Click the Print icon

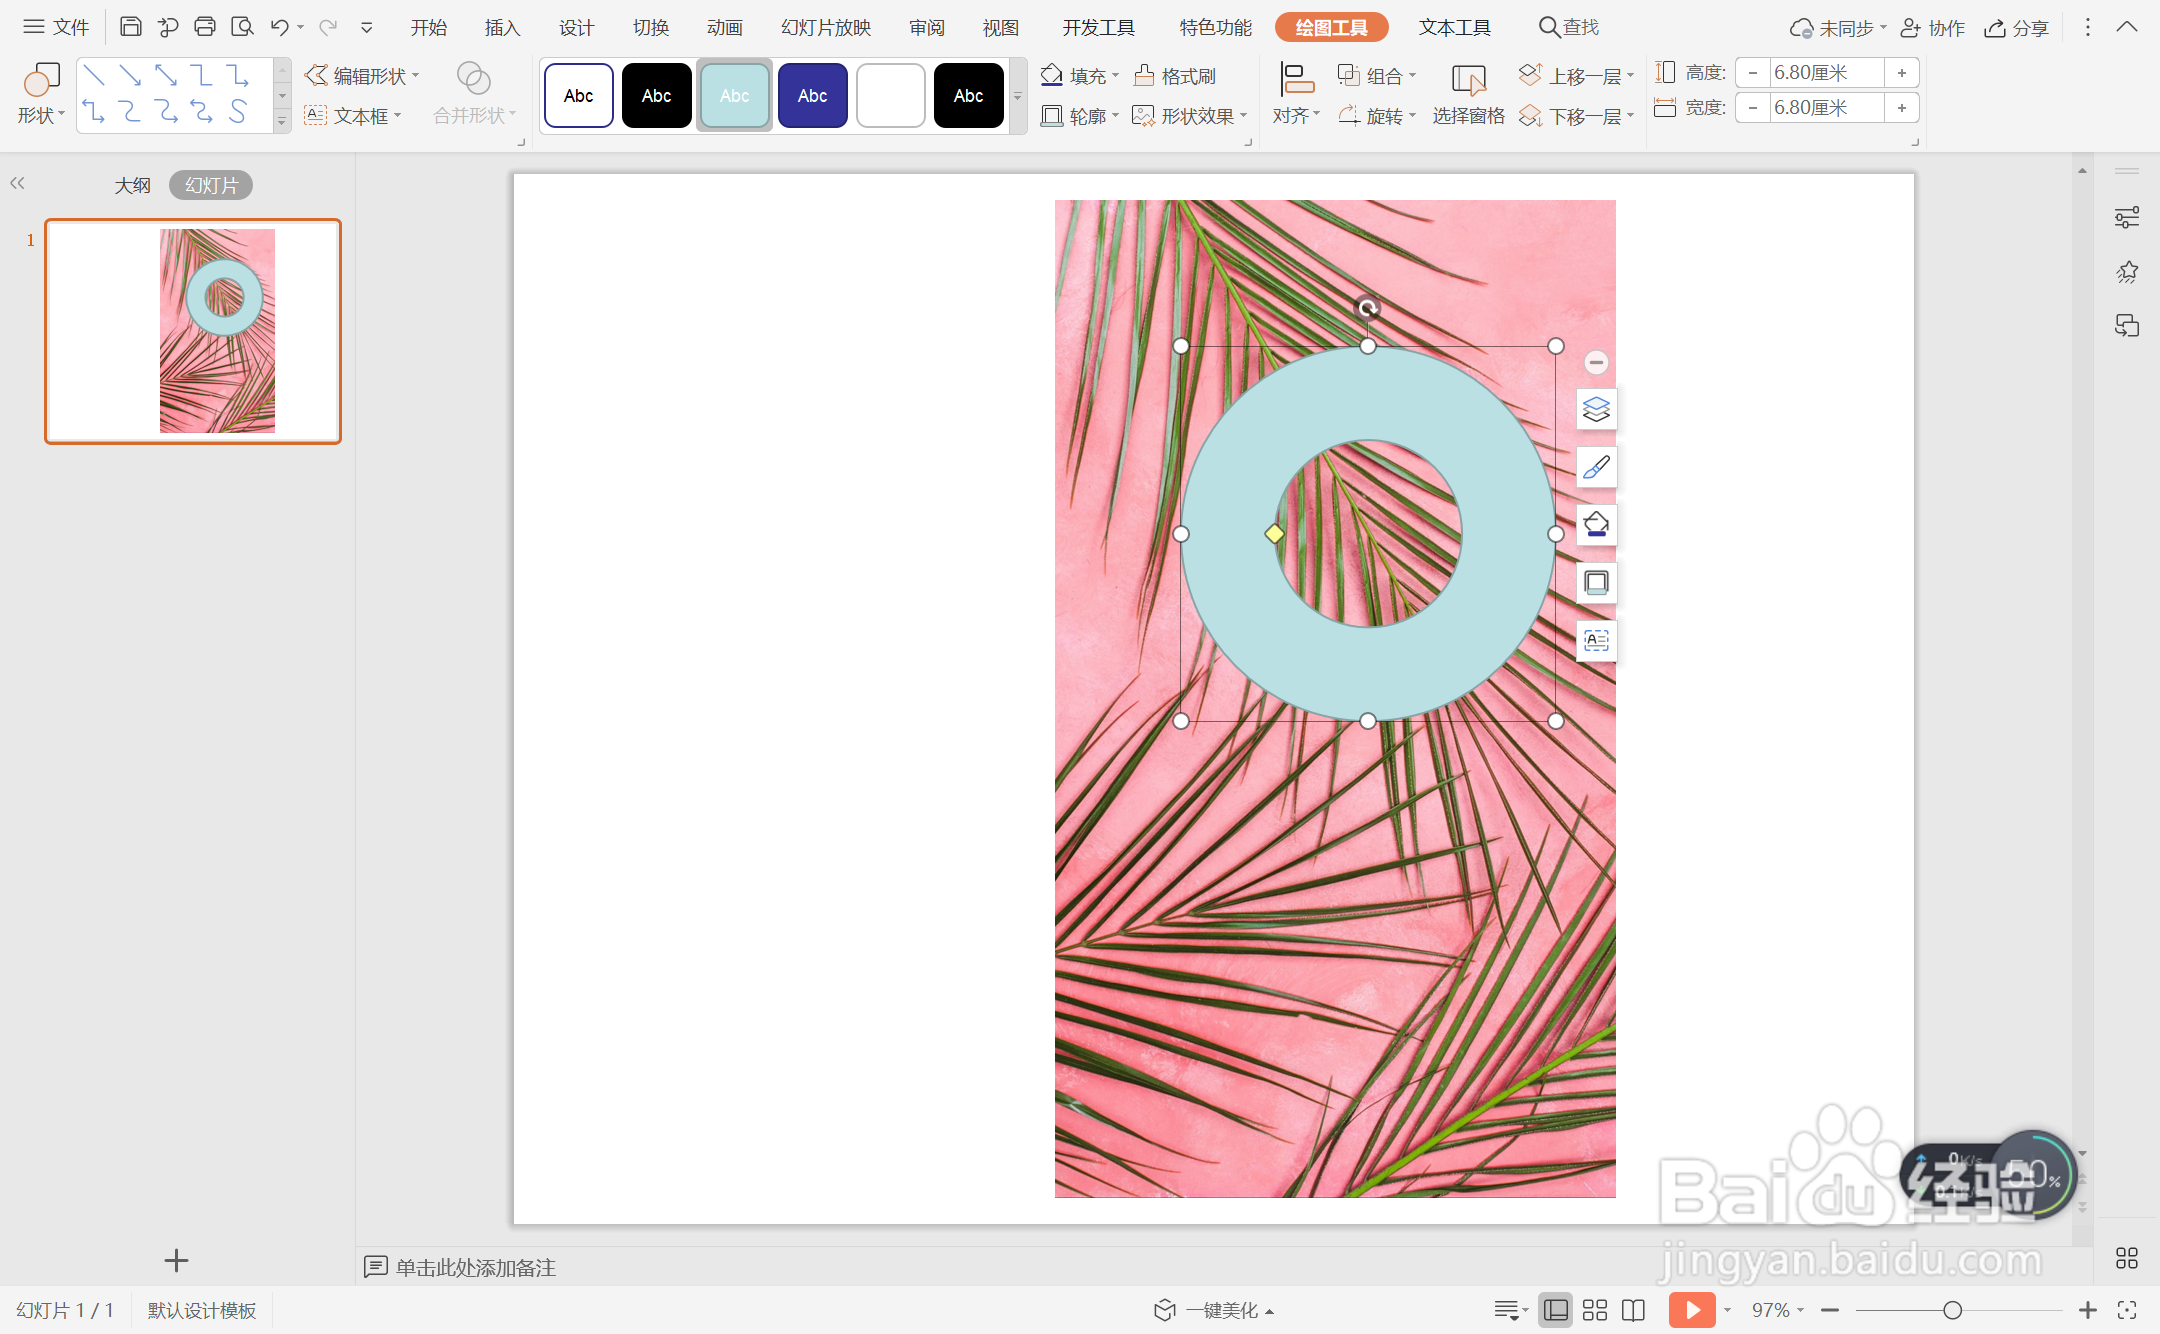point(205,27)
